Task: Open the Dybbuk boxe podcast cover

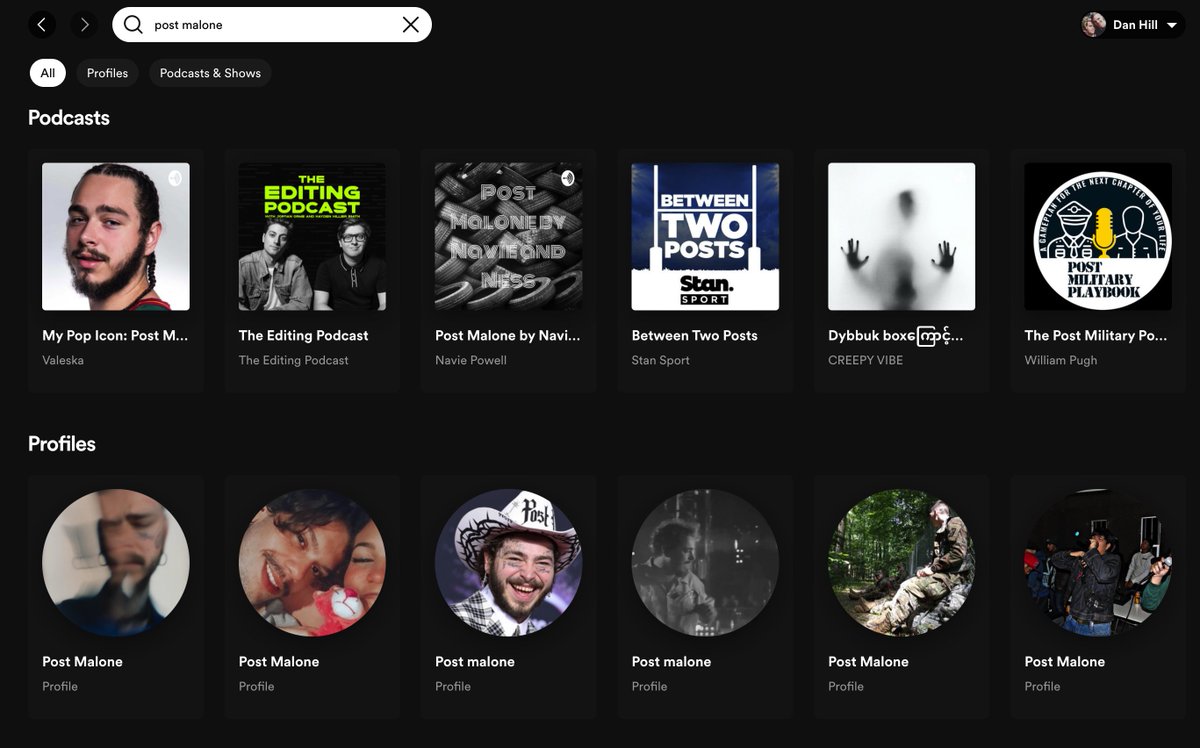Action: coord(902,237)
